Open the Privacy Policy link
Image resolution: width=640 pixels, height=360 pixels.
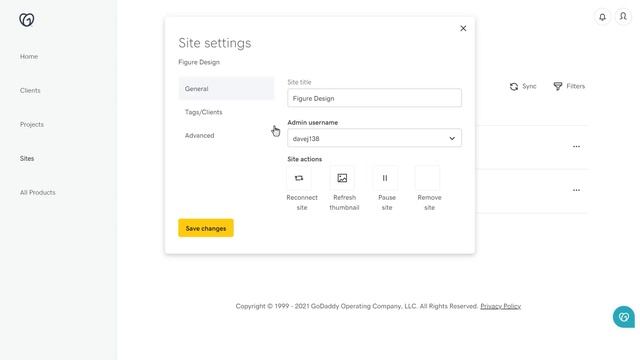coord(500,306)
